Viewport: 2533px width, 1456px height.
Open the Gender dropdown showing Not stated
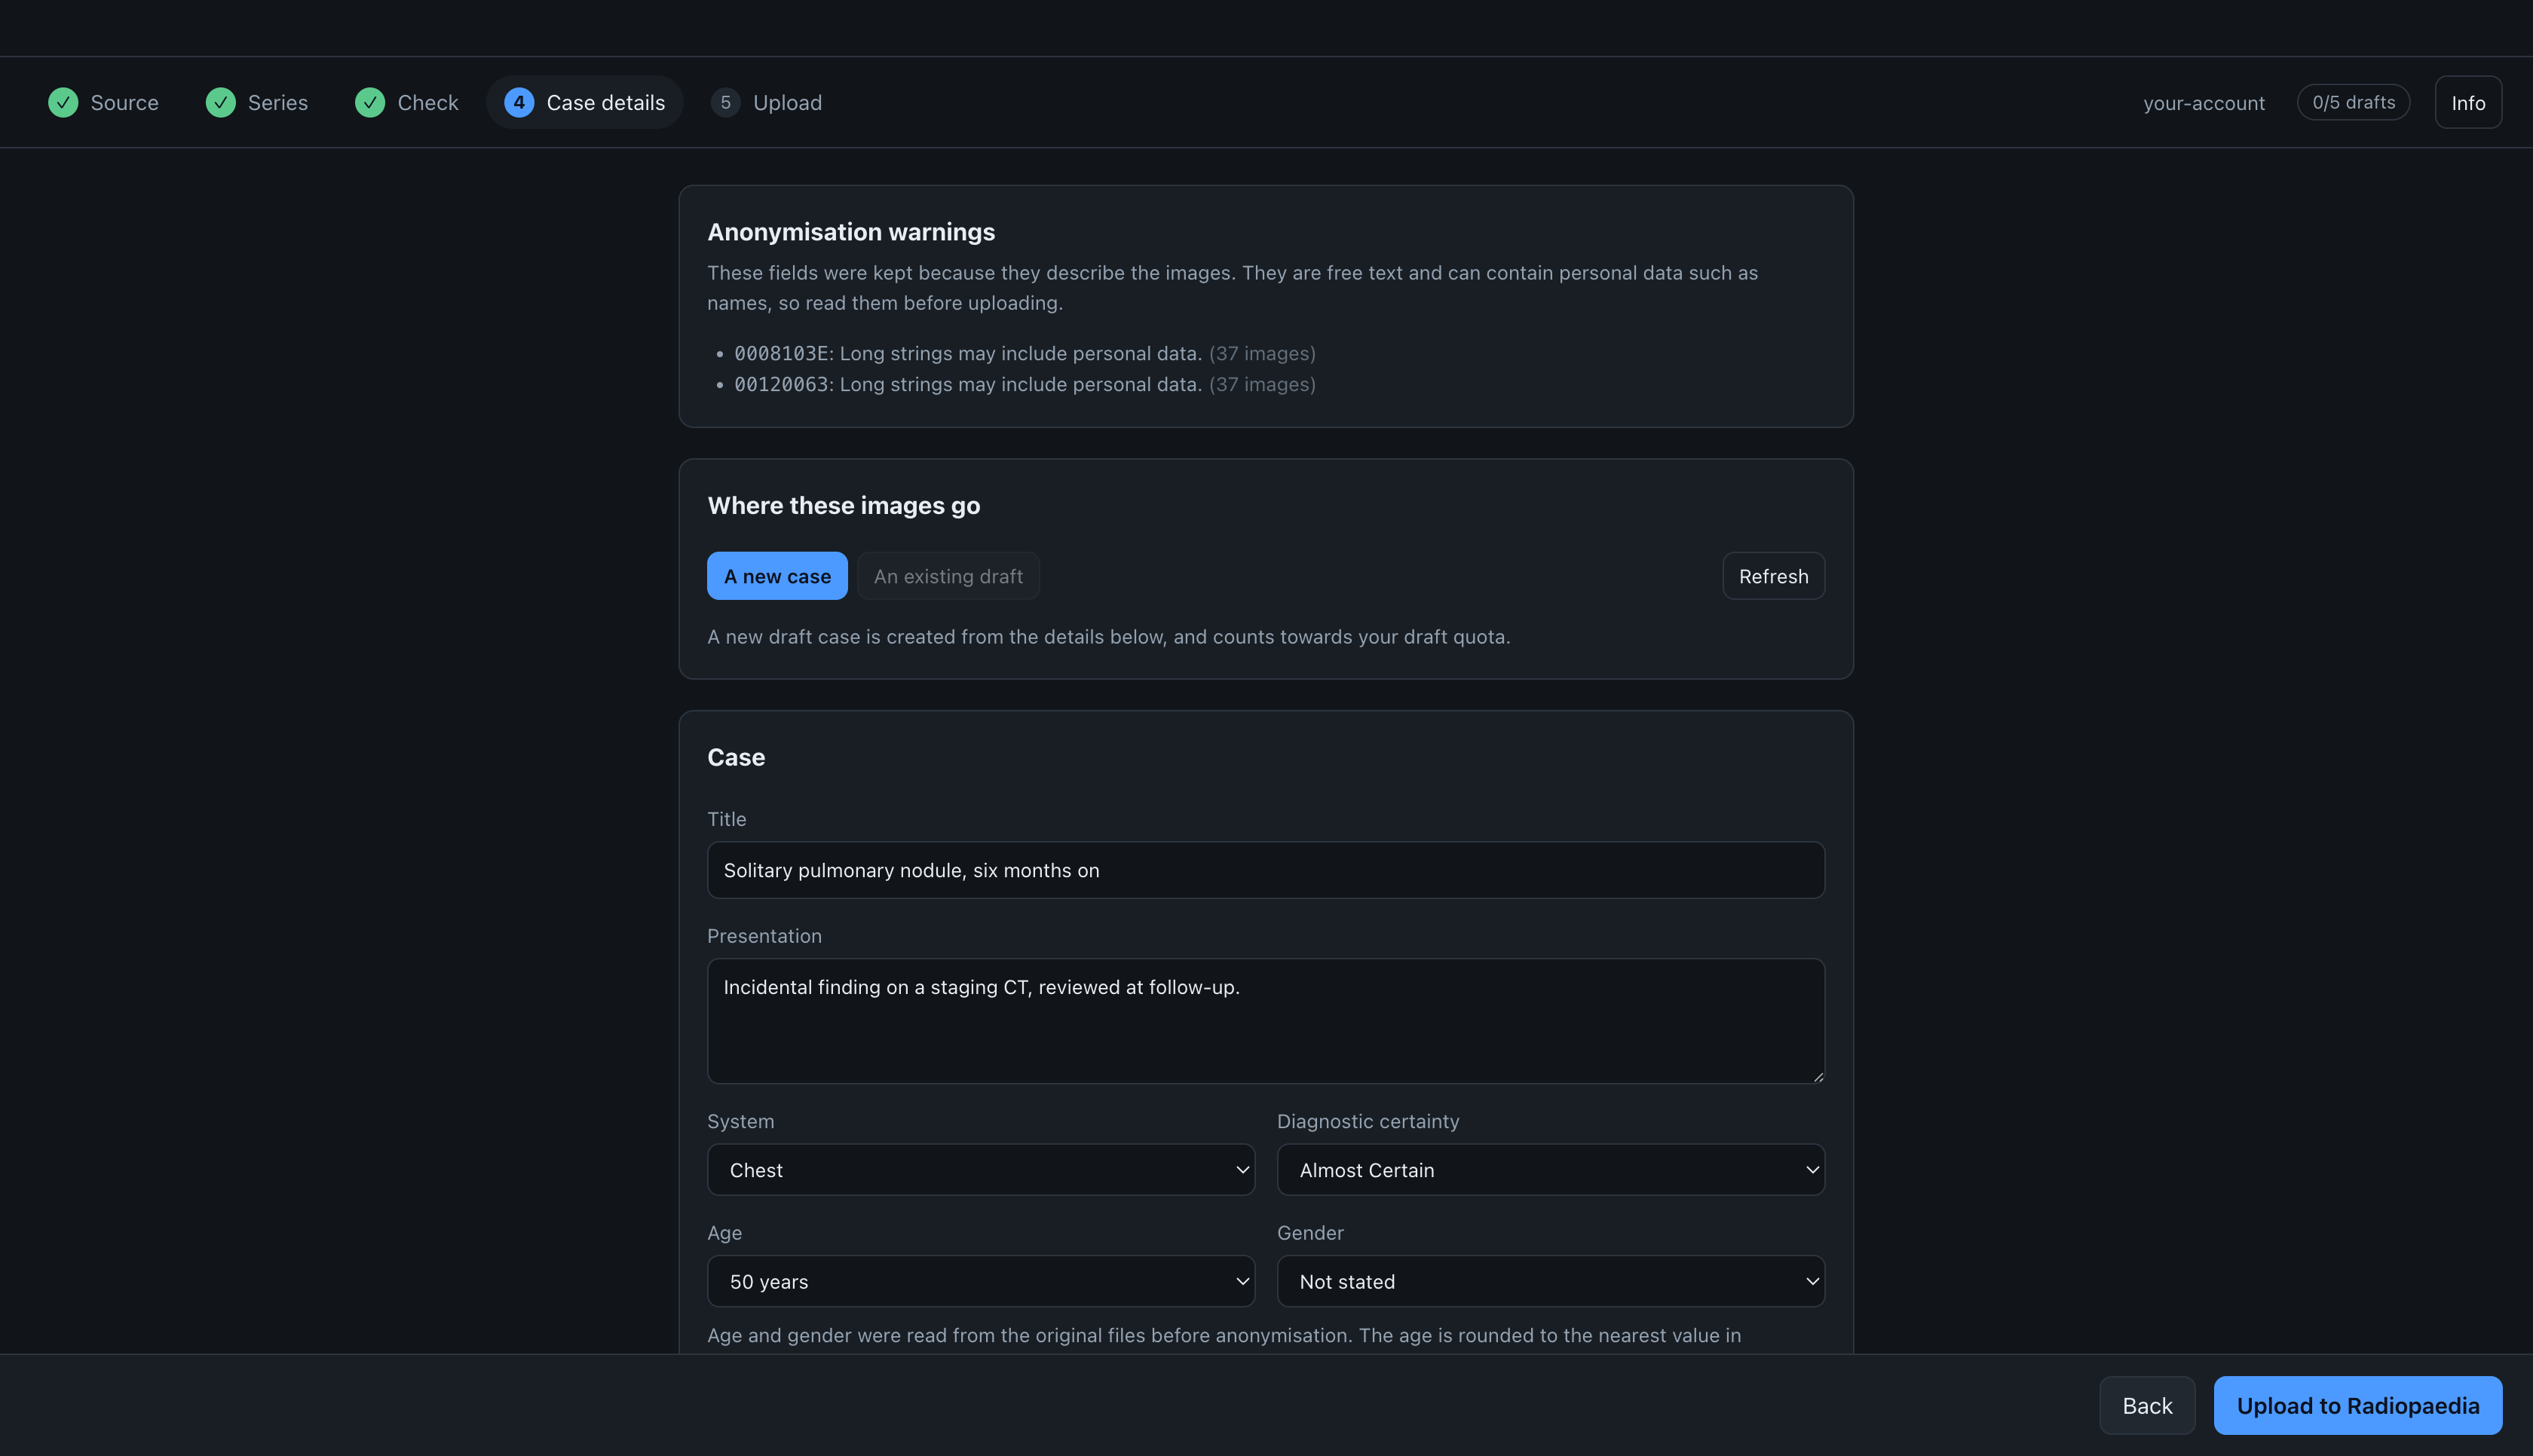tap(1551, 1281)
